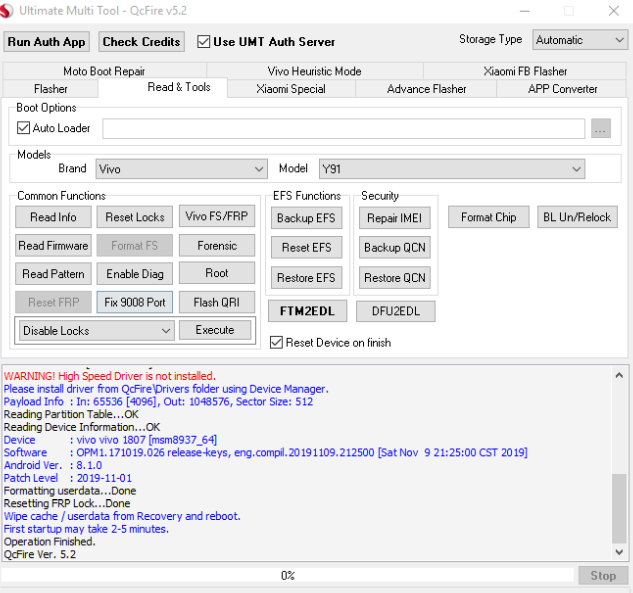633x593 pixels.
Task: Click the 'Resetting FRP Lock...Done' log line
Action: (67, 503)
